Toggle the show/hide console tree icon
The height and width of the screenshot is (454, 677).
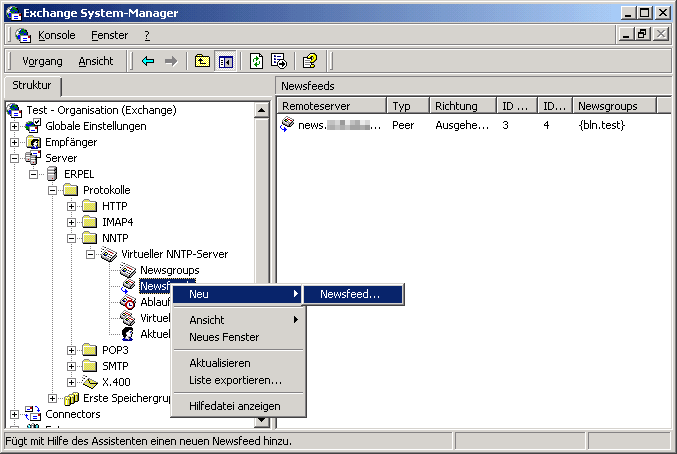(x=225, y=61)
